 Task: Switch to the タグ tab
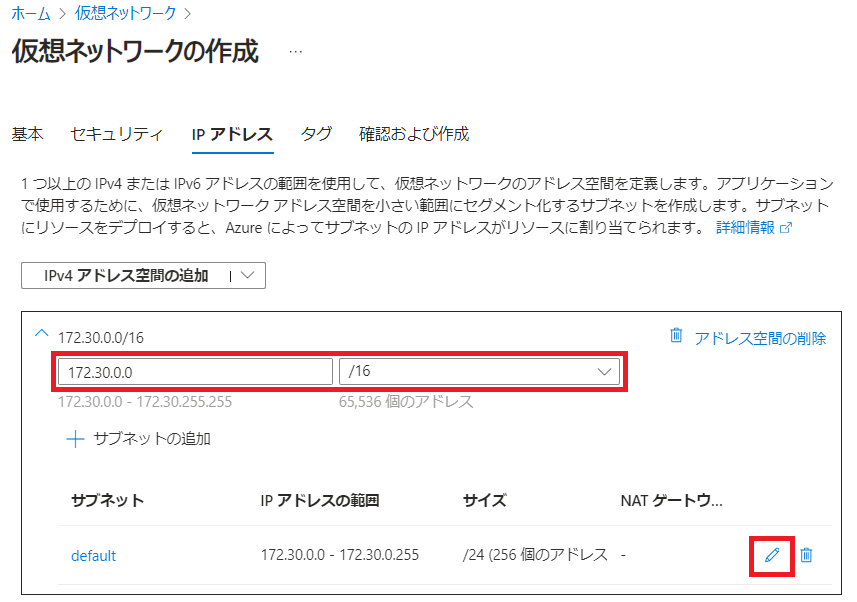coord(316,134)
